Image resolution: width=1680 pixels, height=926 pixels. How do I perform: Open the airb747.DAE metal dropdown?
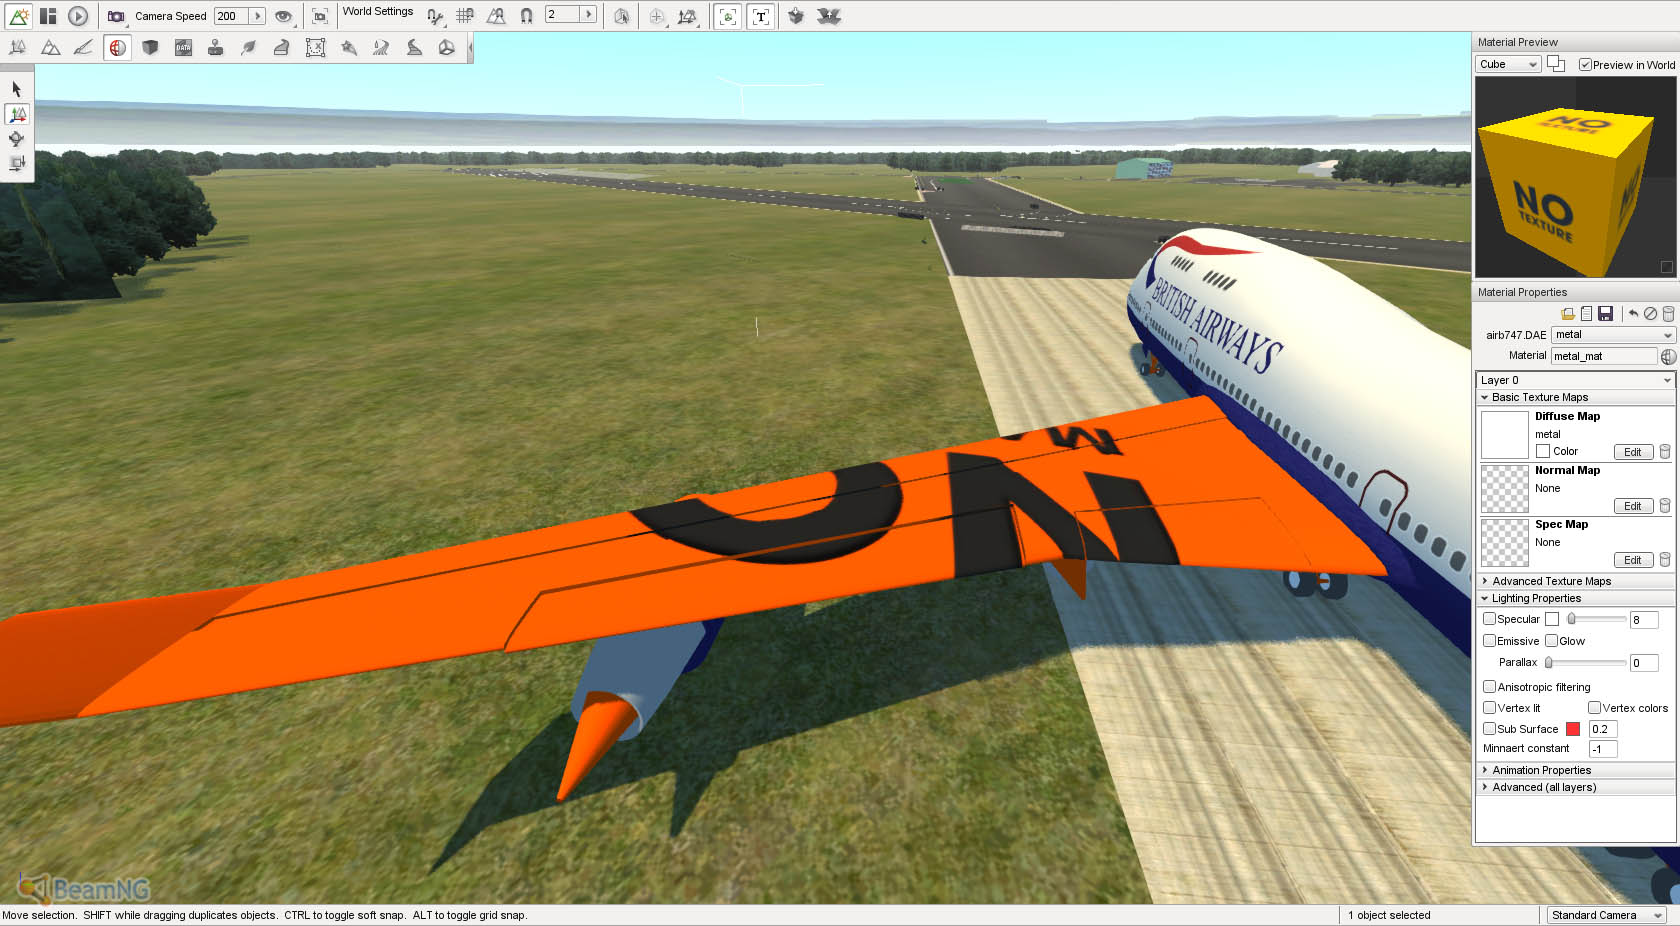tap(1614, 335)
